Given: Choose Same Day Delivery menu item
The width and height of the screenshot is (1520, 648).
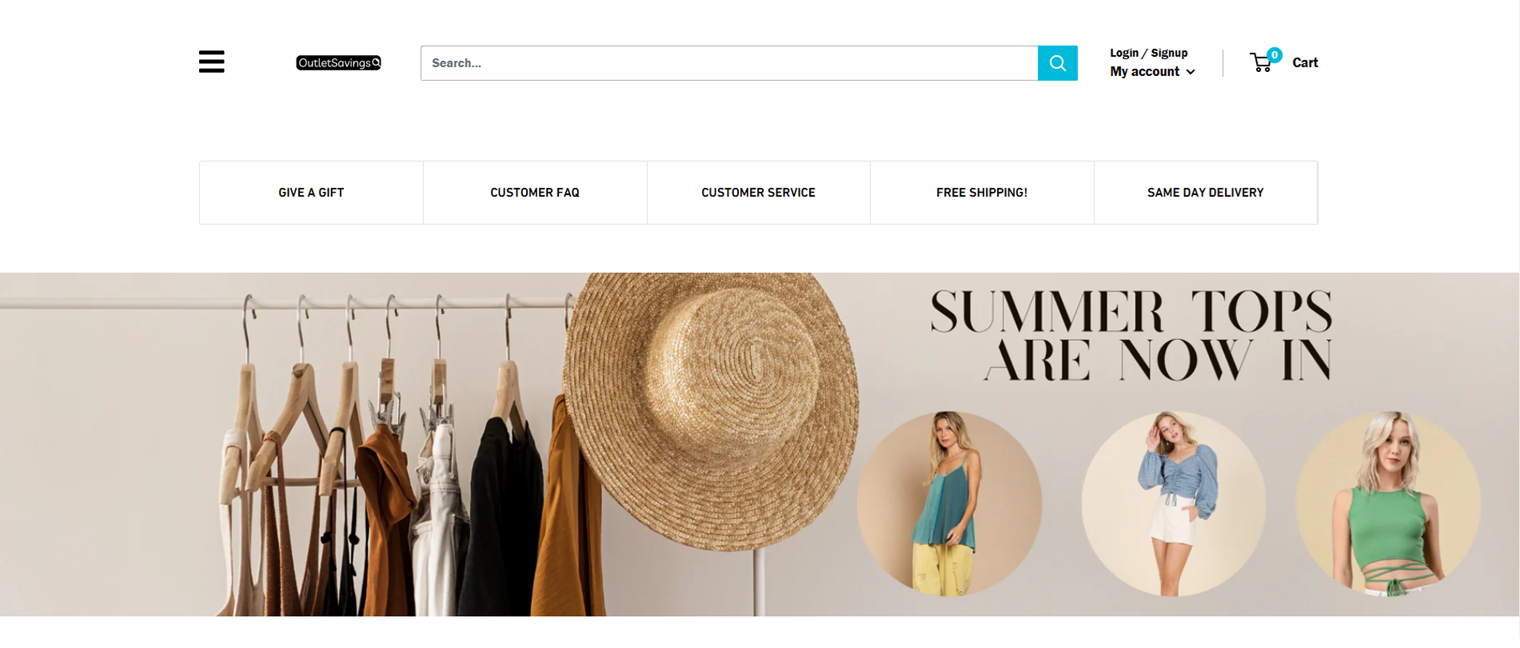Looking at the screenshot, I should [x=1205, y=193].
